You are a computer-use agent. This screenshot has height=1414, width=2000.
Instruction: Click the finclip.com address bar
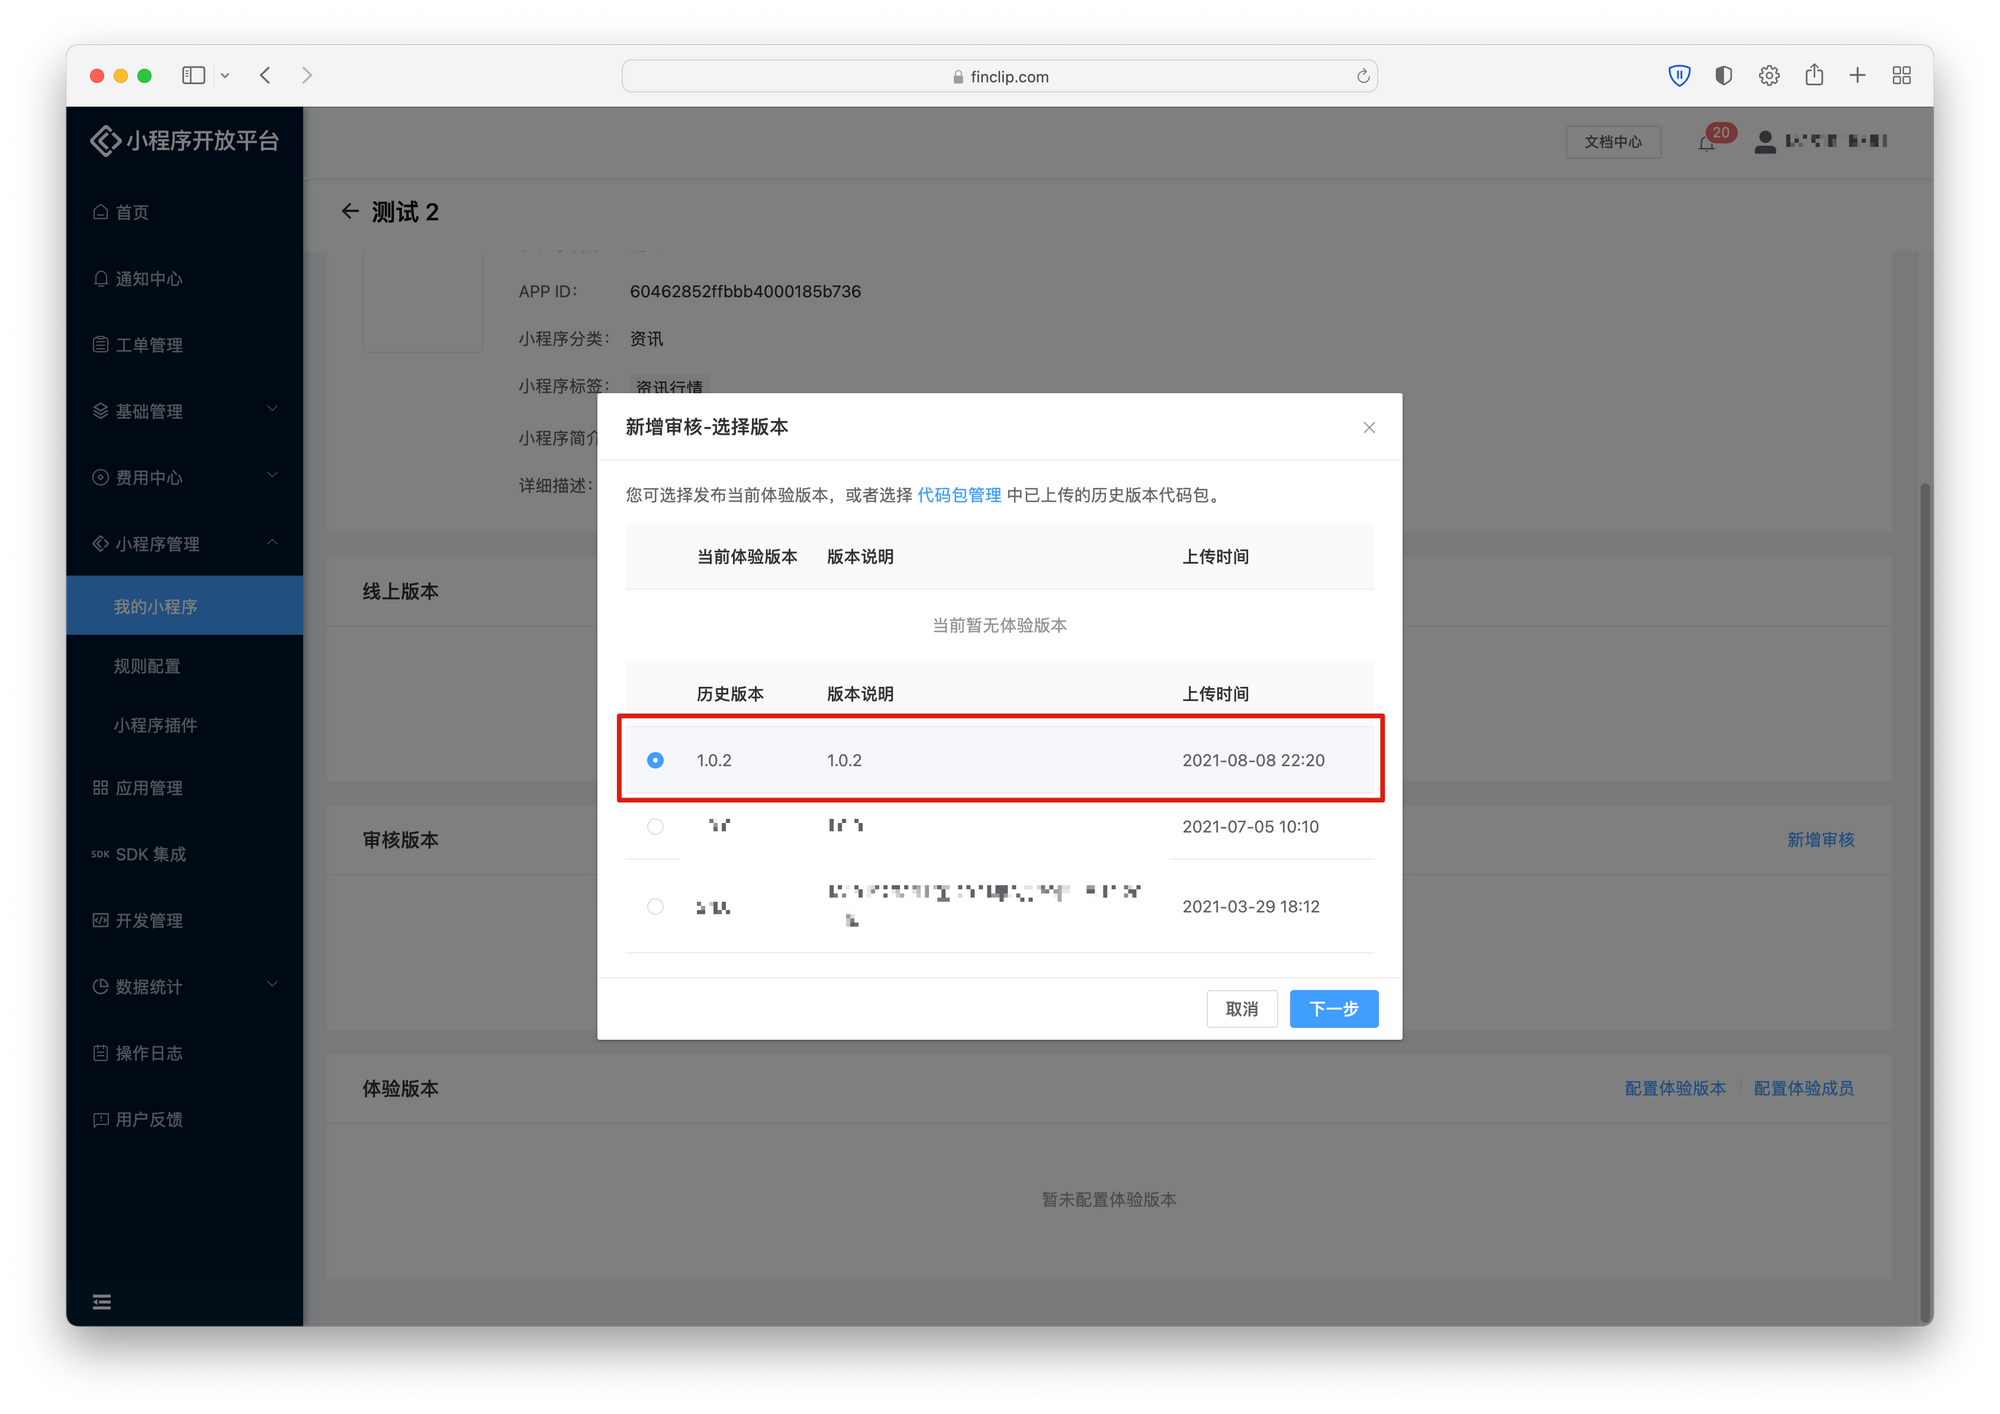999,76
